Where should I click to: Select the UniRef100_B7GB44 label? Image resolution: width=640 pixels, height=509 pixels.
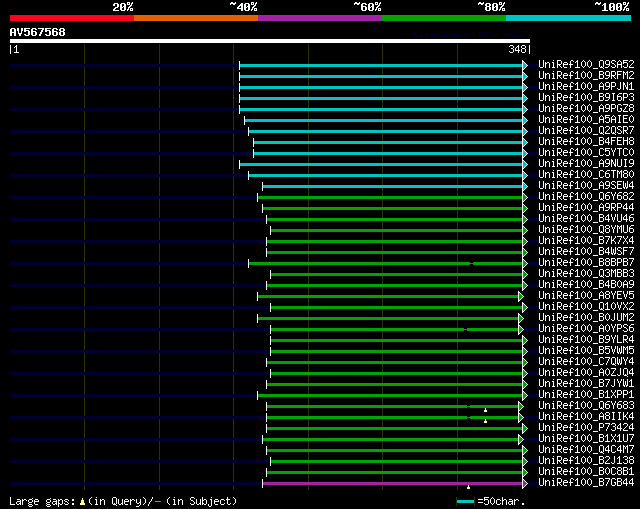tap(586, 483)
